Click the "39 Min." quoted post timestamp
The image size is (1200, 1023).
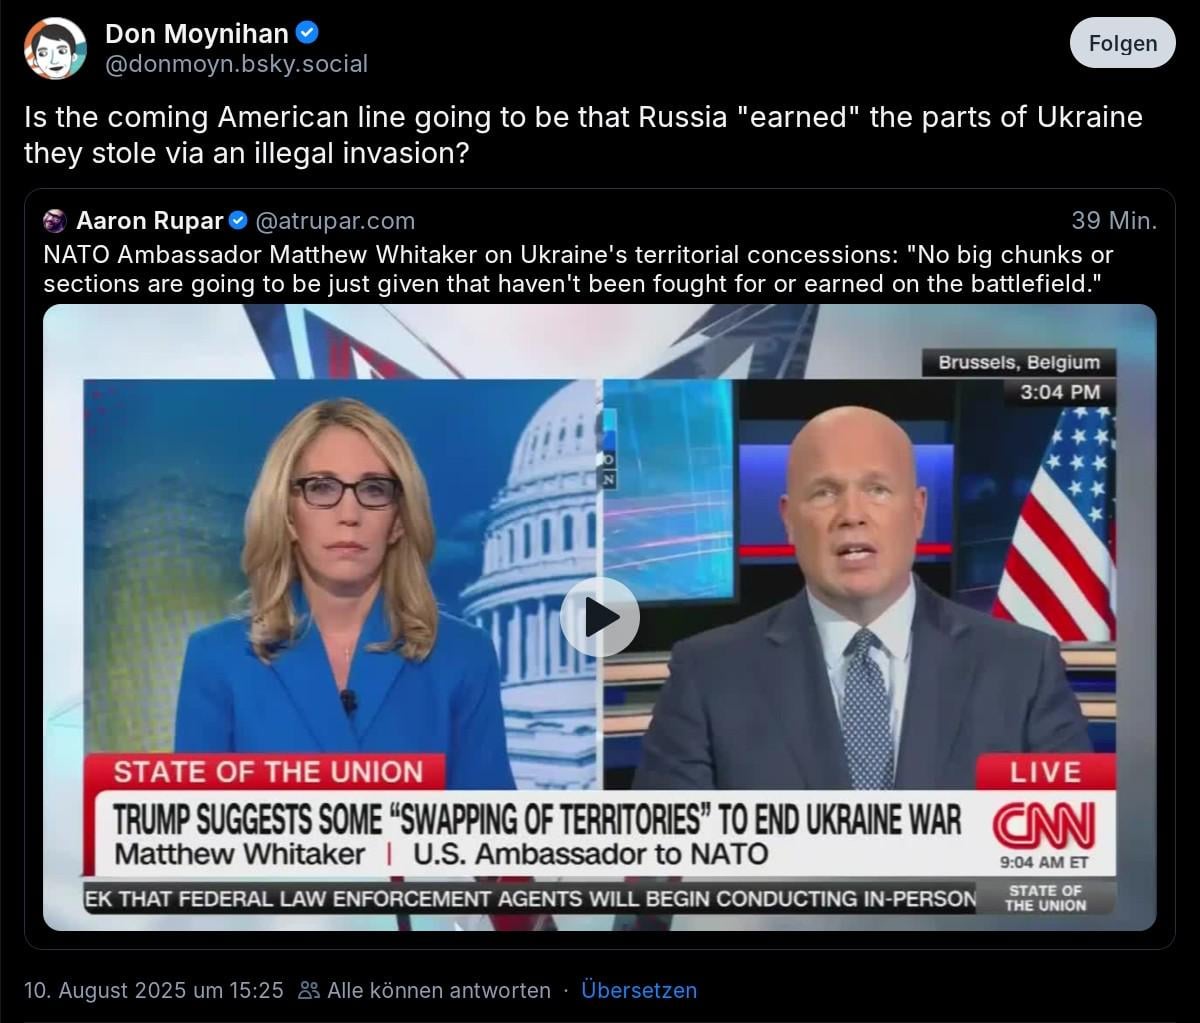point(1114,220)
